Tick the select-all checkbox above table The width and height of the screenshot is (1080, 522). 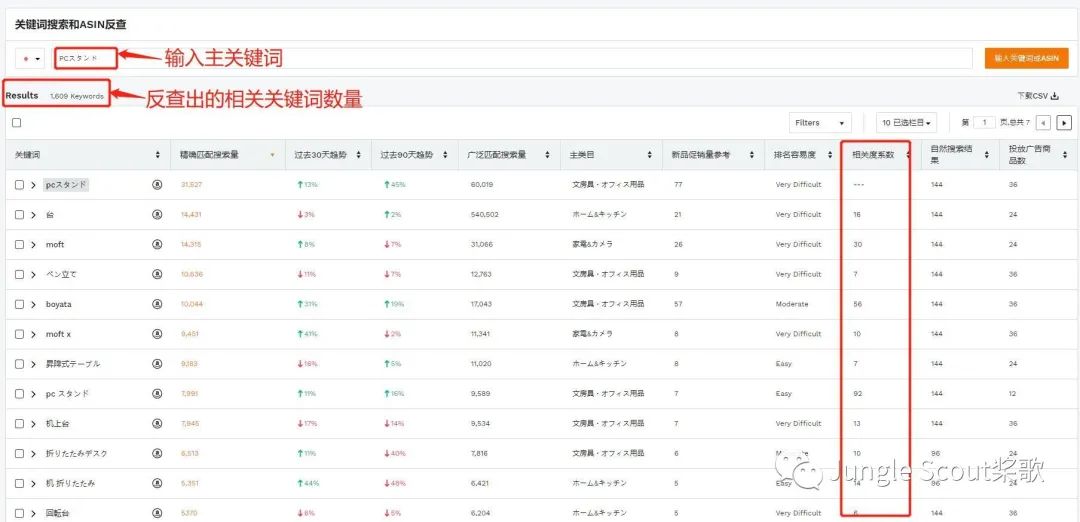click(x=17, y=123)
